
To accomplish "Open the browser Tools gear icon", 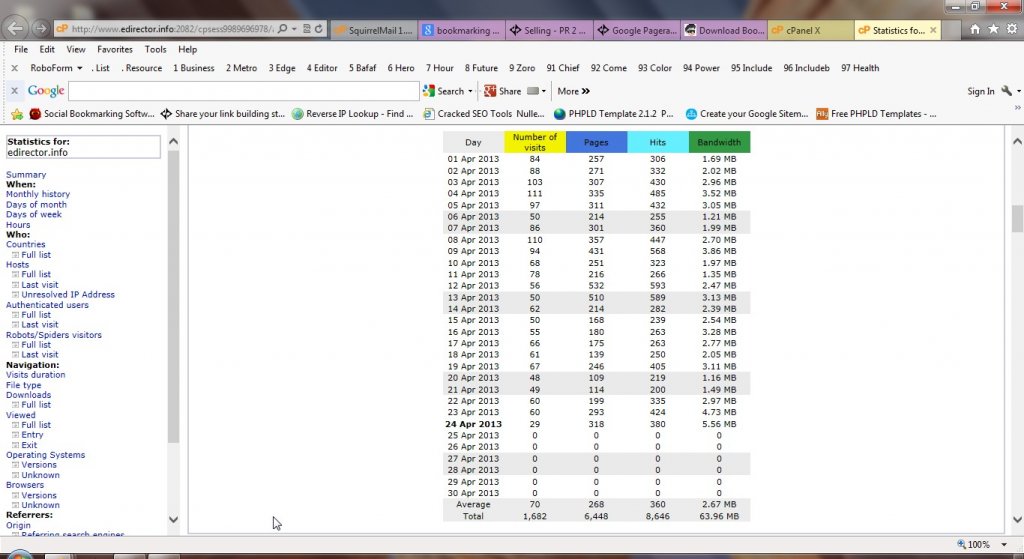I will click(x=1012, y=29).
